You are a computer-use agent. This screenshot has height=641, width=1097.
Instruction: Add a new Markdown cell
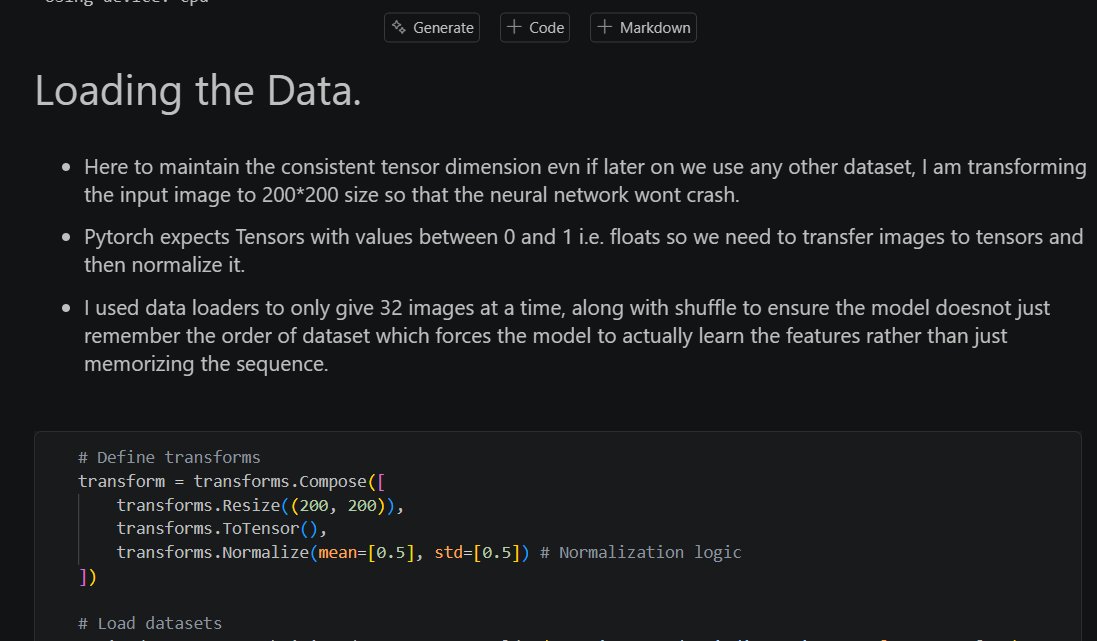(x=643, y=28)
